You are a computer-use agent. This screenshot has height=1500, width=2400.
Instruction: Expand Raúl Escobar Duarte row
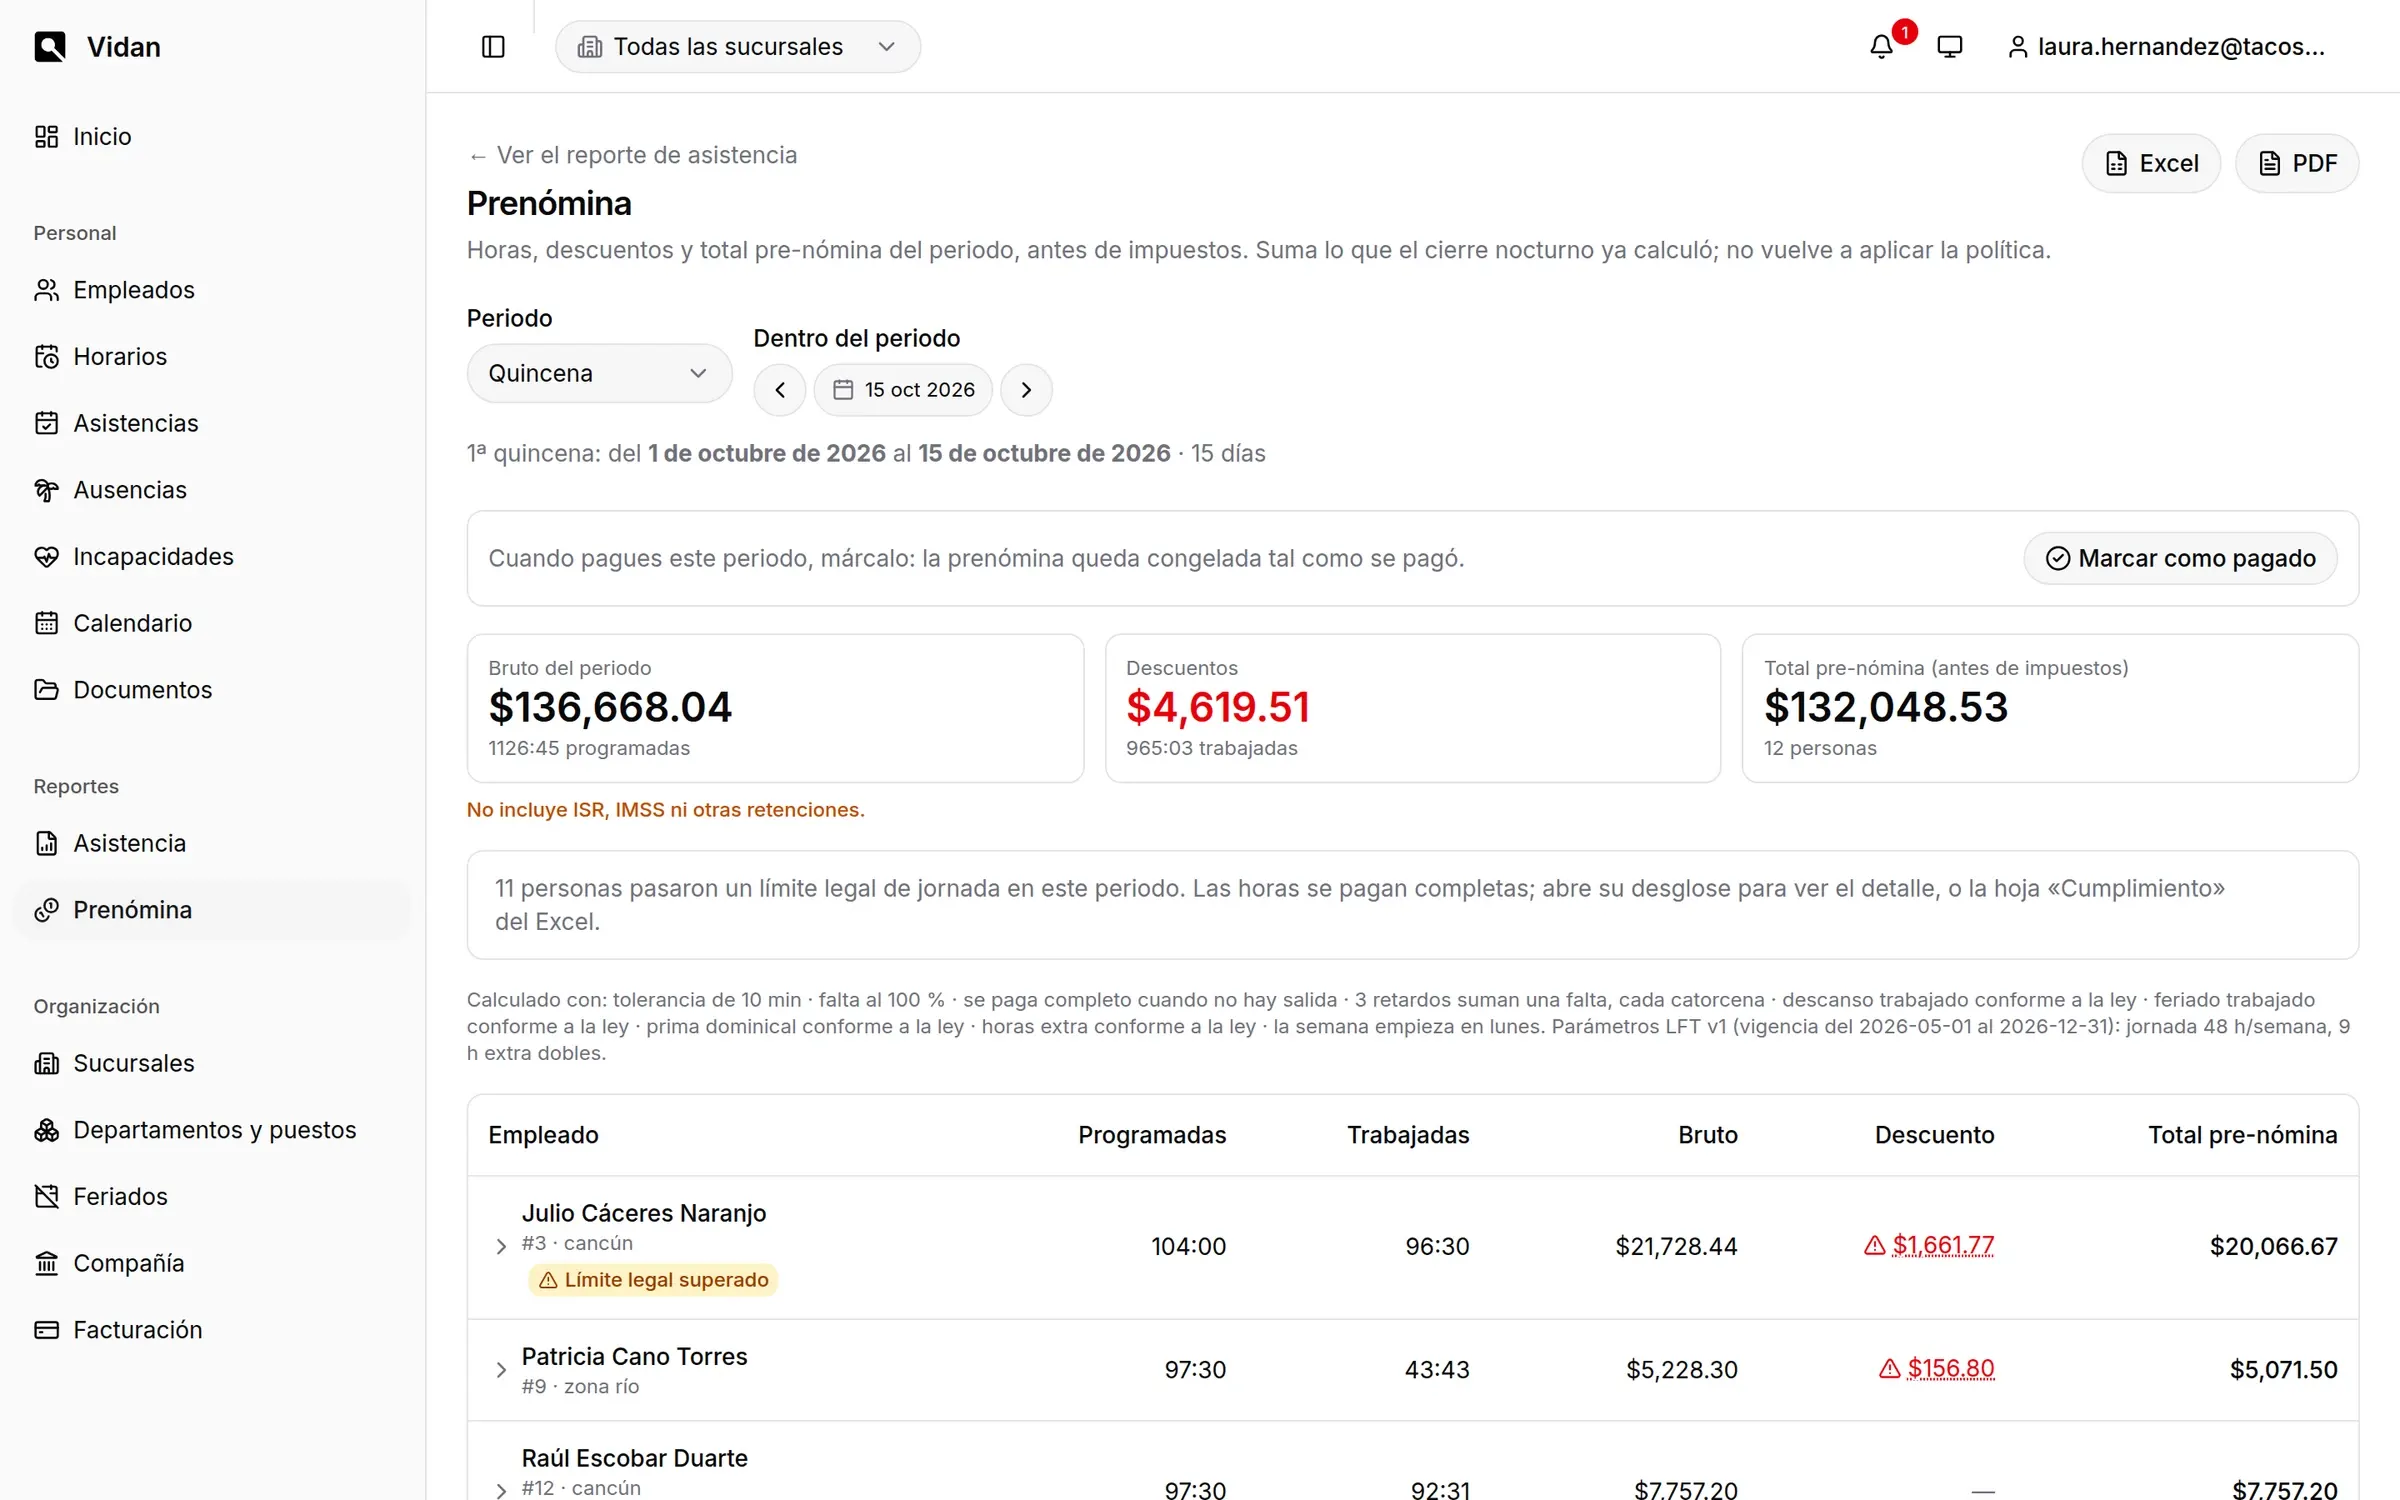tap(501, 1491)
